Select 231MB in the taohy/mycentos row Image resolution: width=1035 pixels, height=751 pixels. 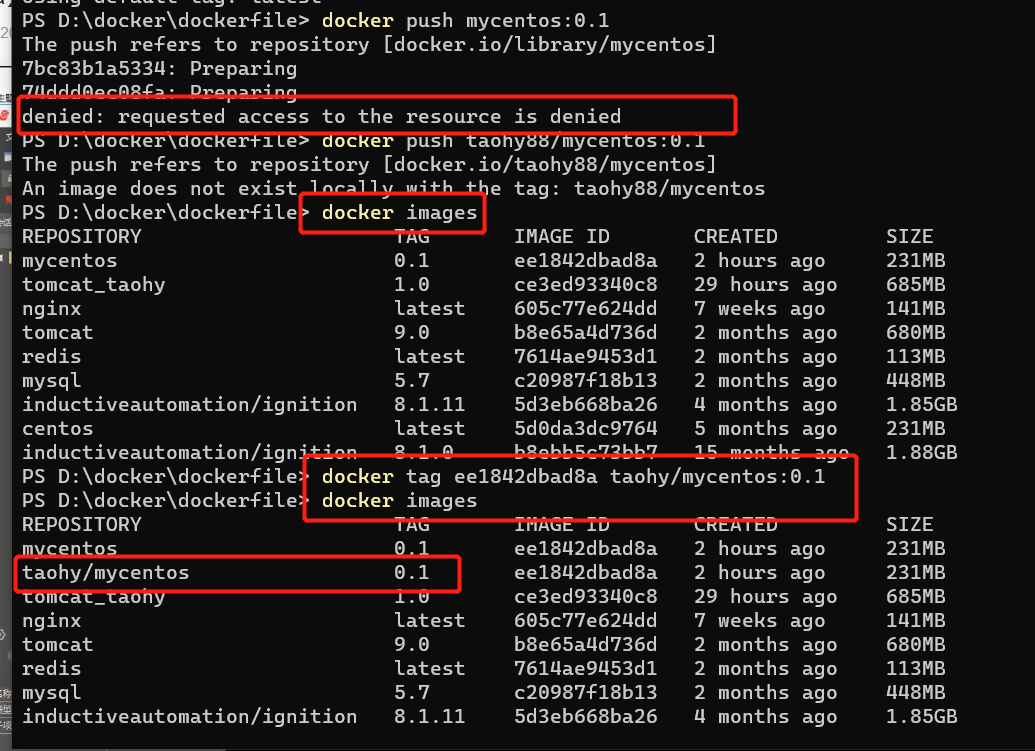click(916, 573)
